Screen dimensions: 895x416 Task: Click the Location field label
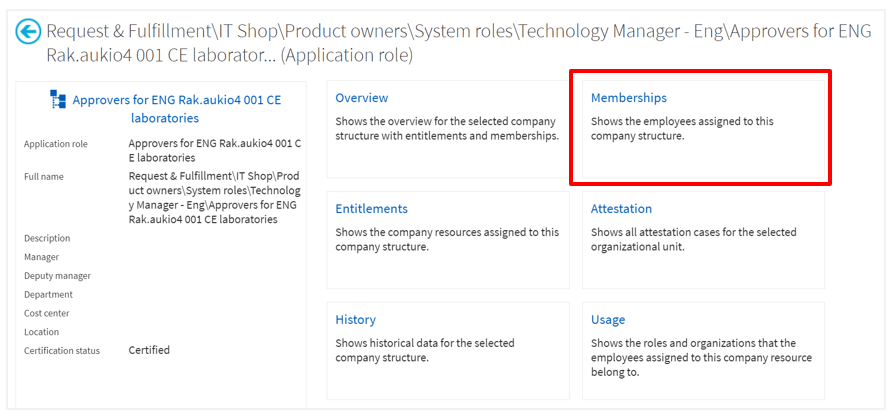[x=42, y=332]
